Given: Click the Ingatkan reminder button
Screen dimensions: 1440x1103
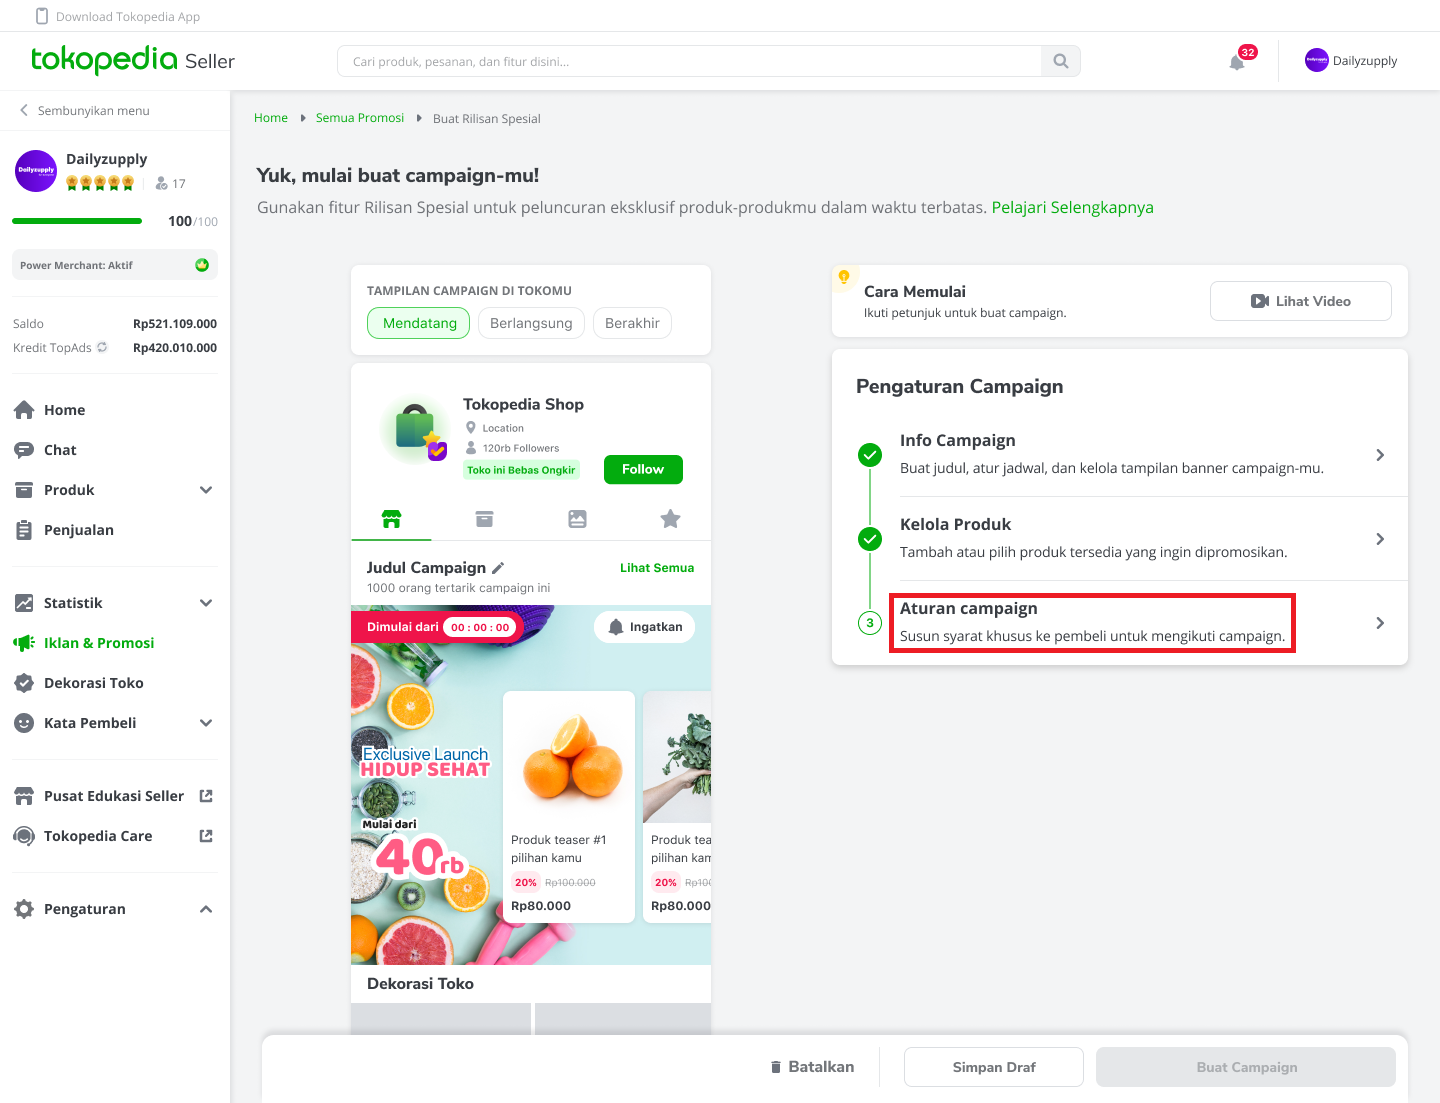Looking at the screenshot, I should (x=645, y=627).
